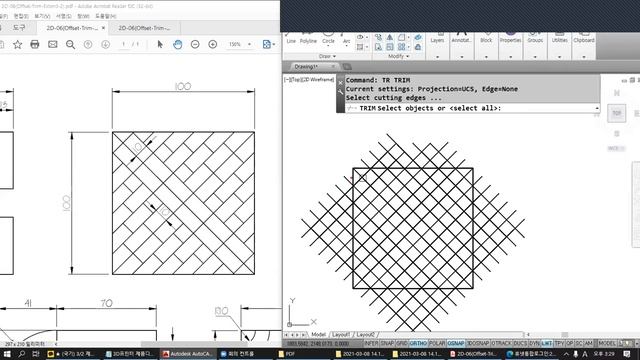640x360 pixels.
Task: Toggle OTRACK in the status bar
Action: [501, 343]
